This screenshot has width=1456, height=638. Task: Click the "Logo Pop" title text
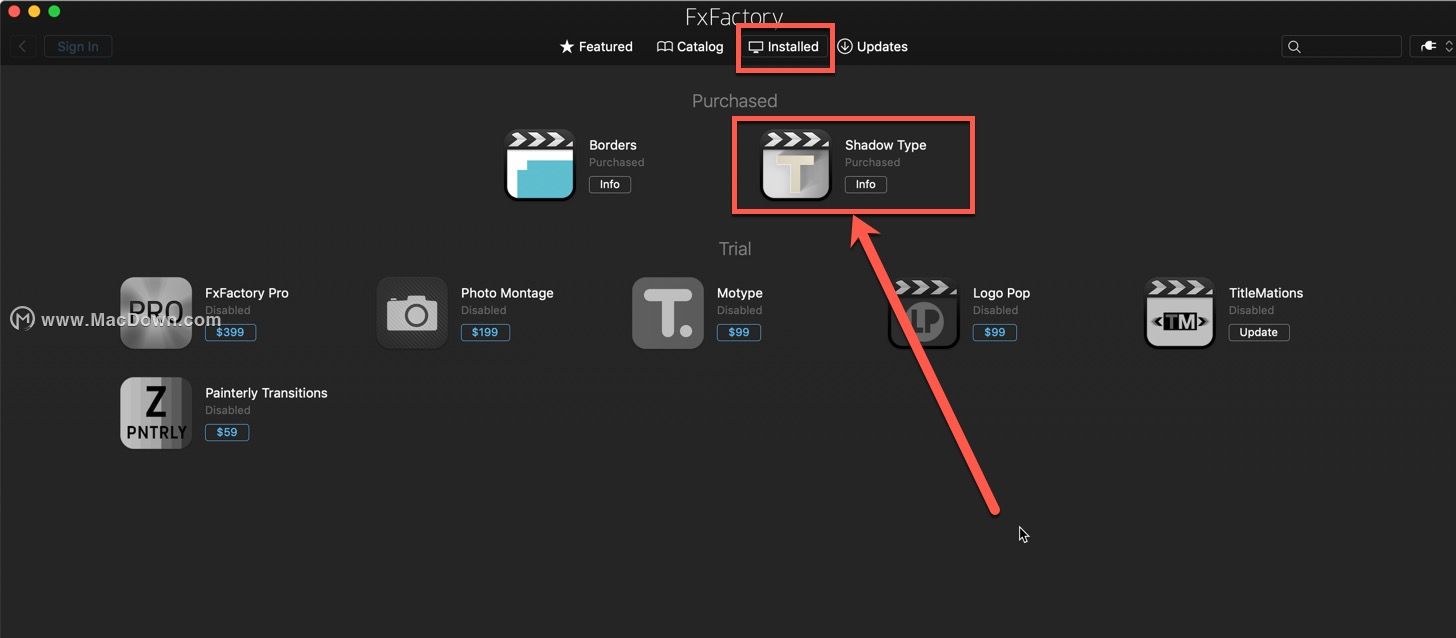point(1001,293)
